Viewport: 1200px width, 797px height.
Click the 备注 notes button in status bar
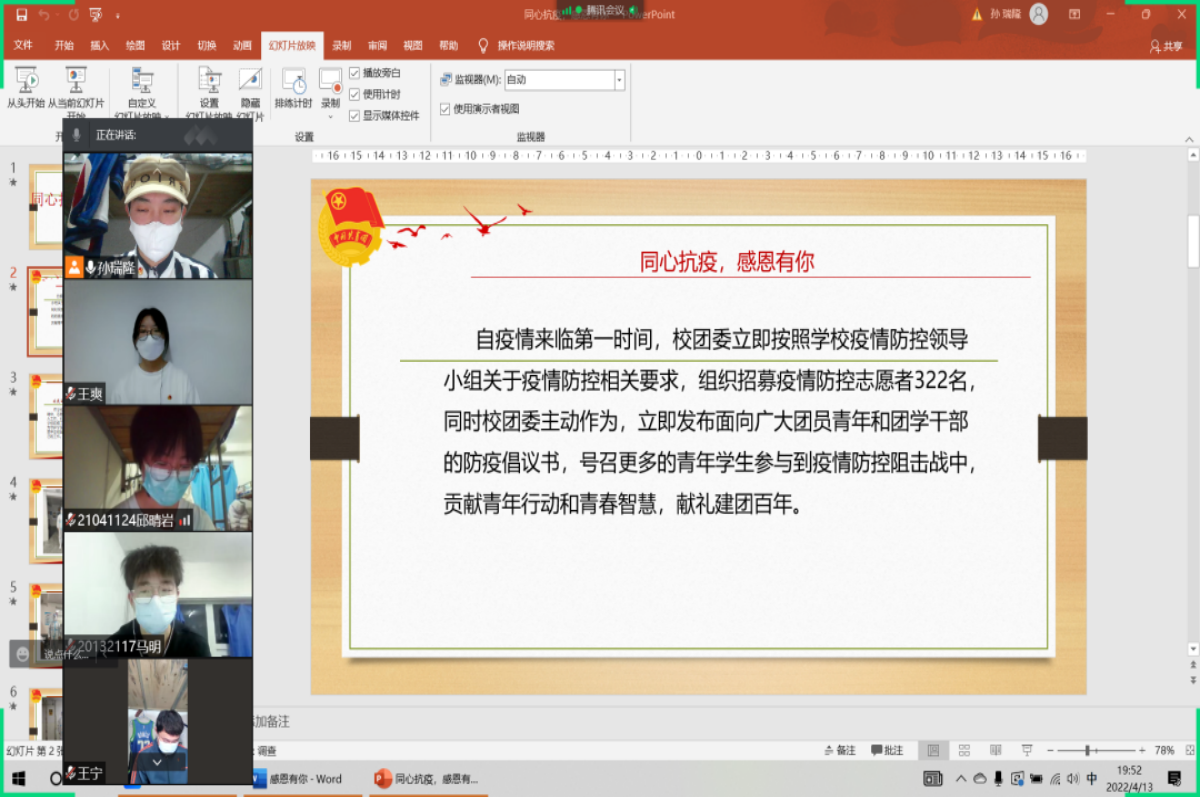pyautogui.click(x=840, y=750)
